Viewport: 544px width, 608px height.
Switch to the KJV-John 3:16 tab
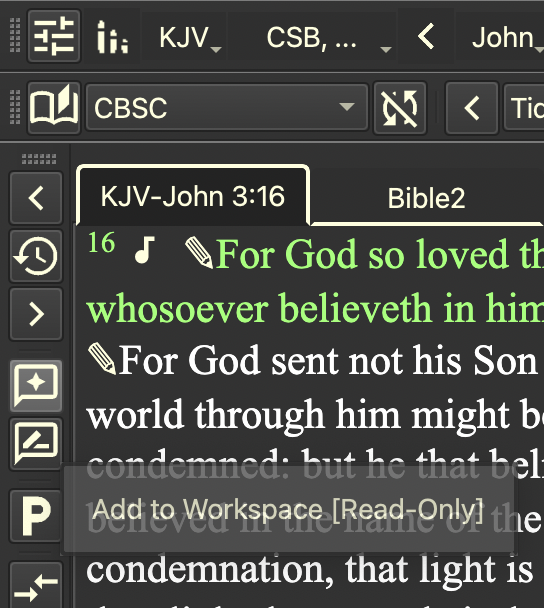click(193, 197)
